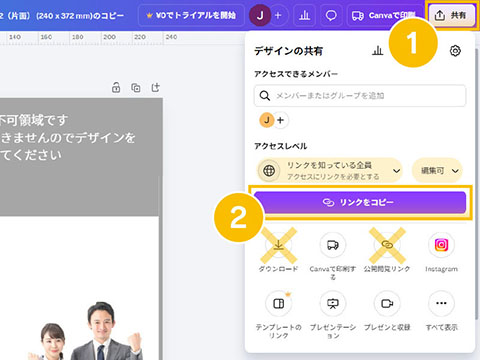Click the リンクをコピー copy link button
480x360 pixels.
click(x=360, y=202)
